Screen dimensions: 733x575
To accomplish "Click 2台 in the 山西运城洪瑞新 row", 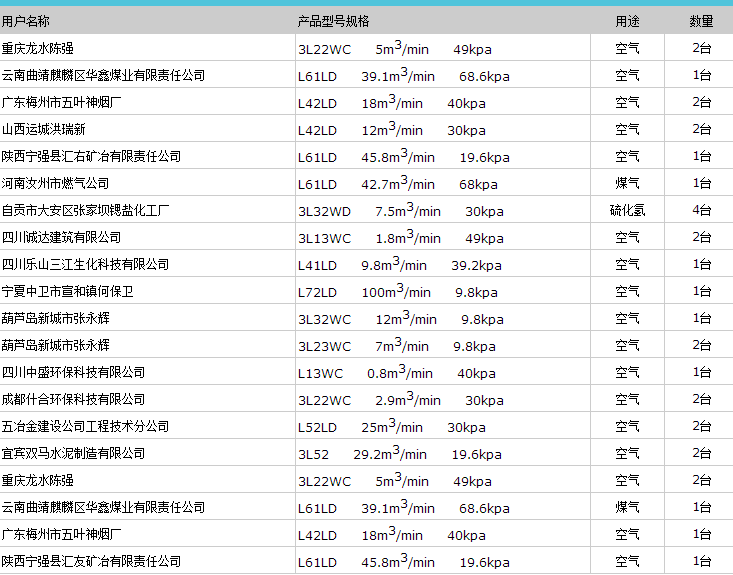I will point(702,129).
